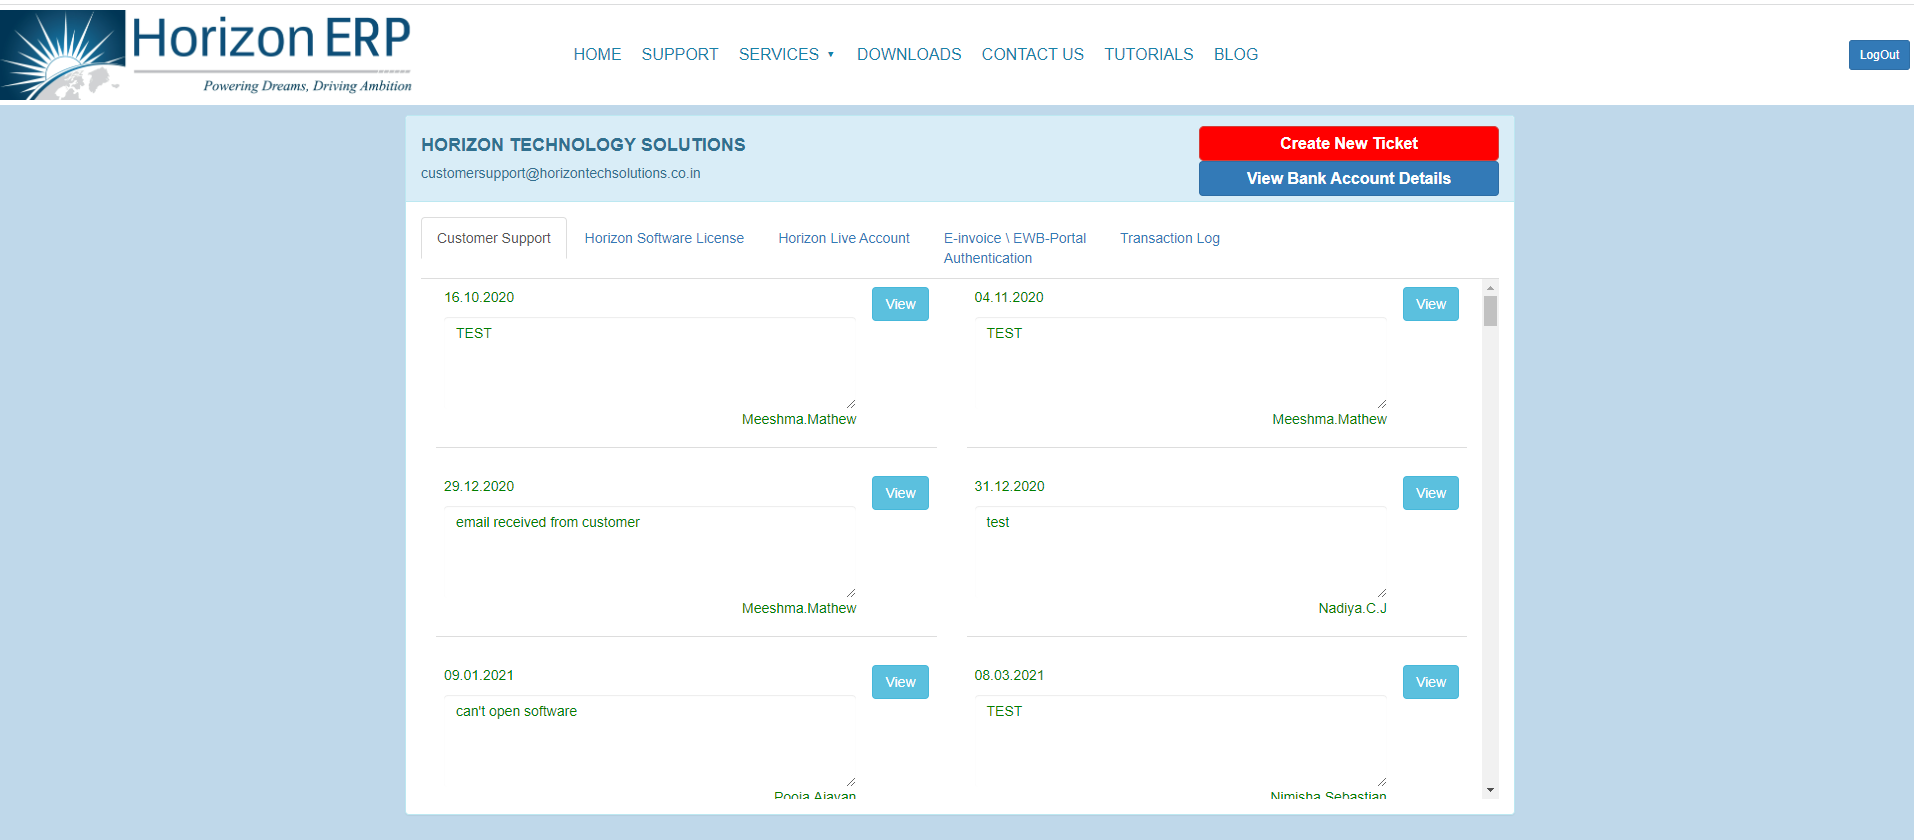1914x840 pixels.
Task: Click the resize handle of 16.10.2020 text box
Action: (x=851, y=404)
